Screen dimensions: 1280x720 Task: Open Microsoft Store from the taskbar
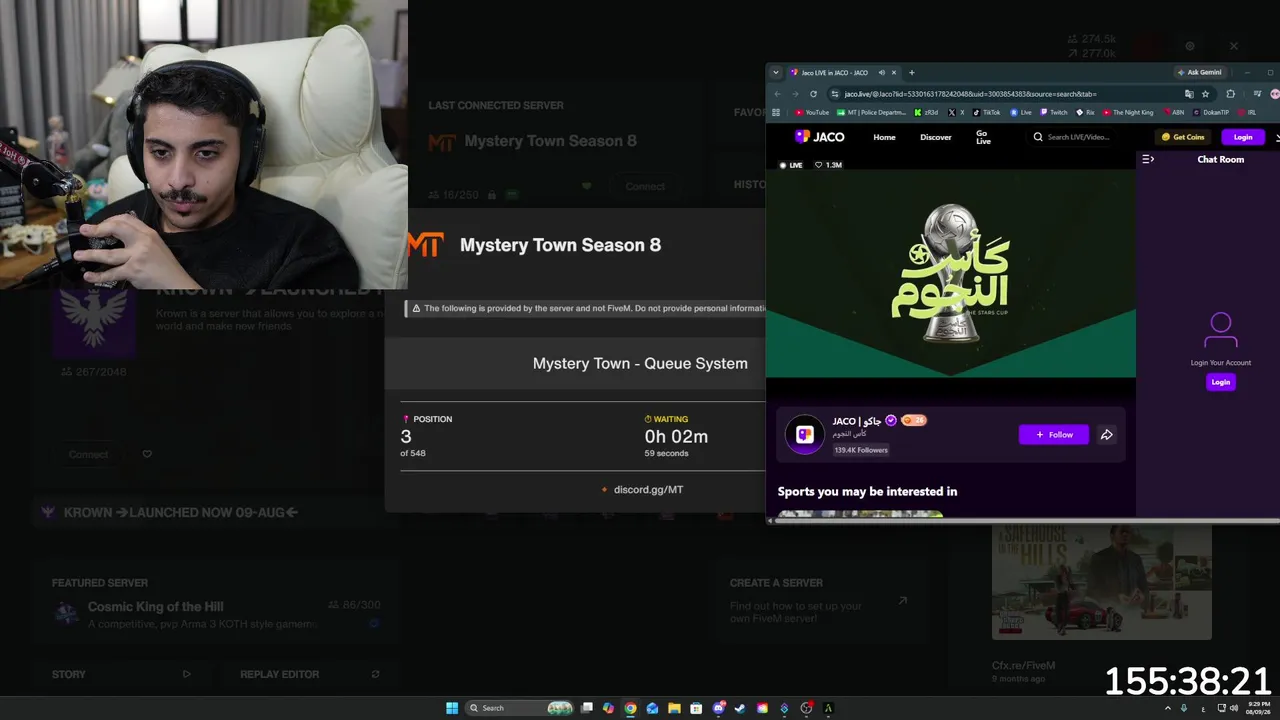(696, 708)
